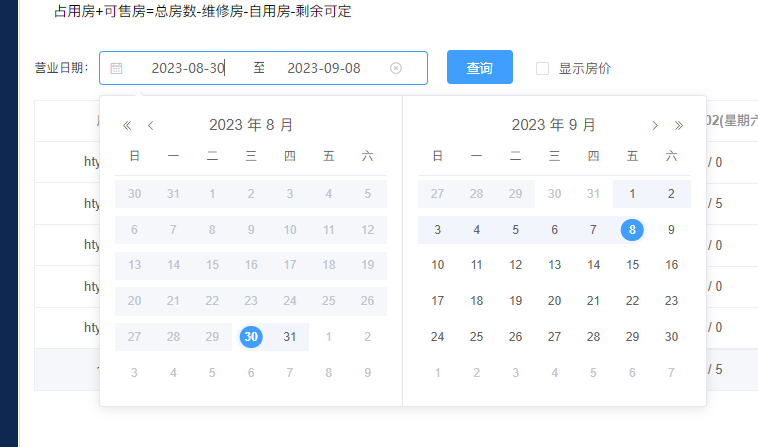758x447 pixels.
Task: Click the 查询 button
Action: 479,68
